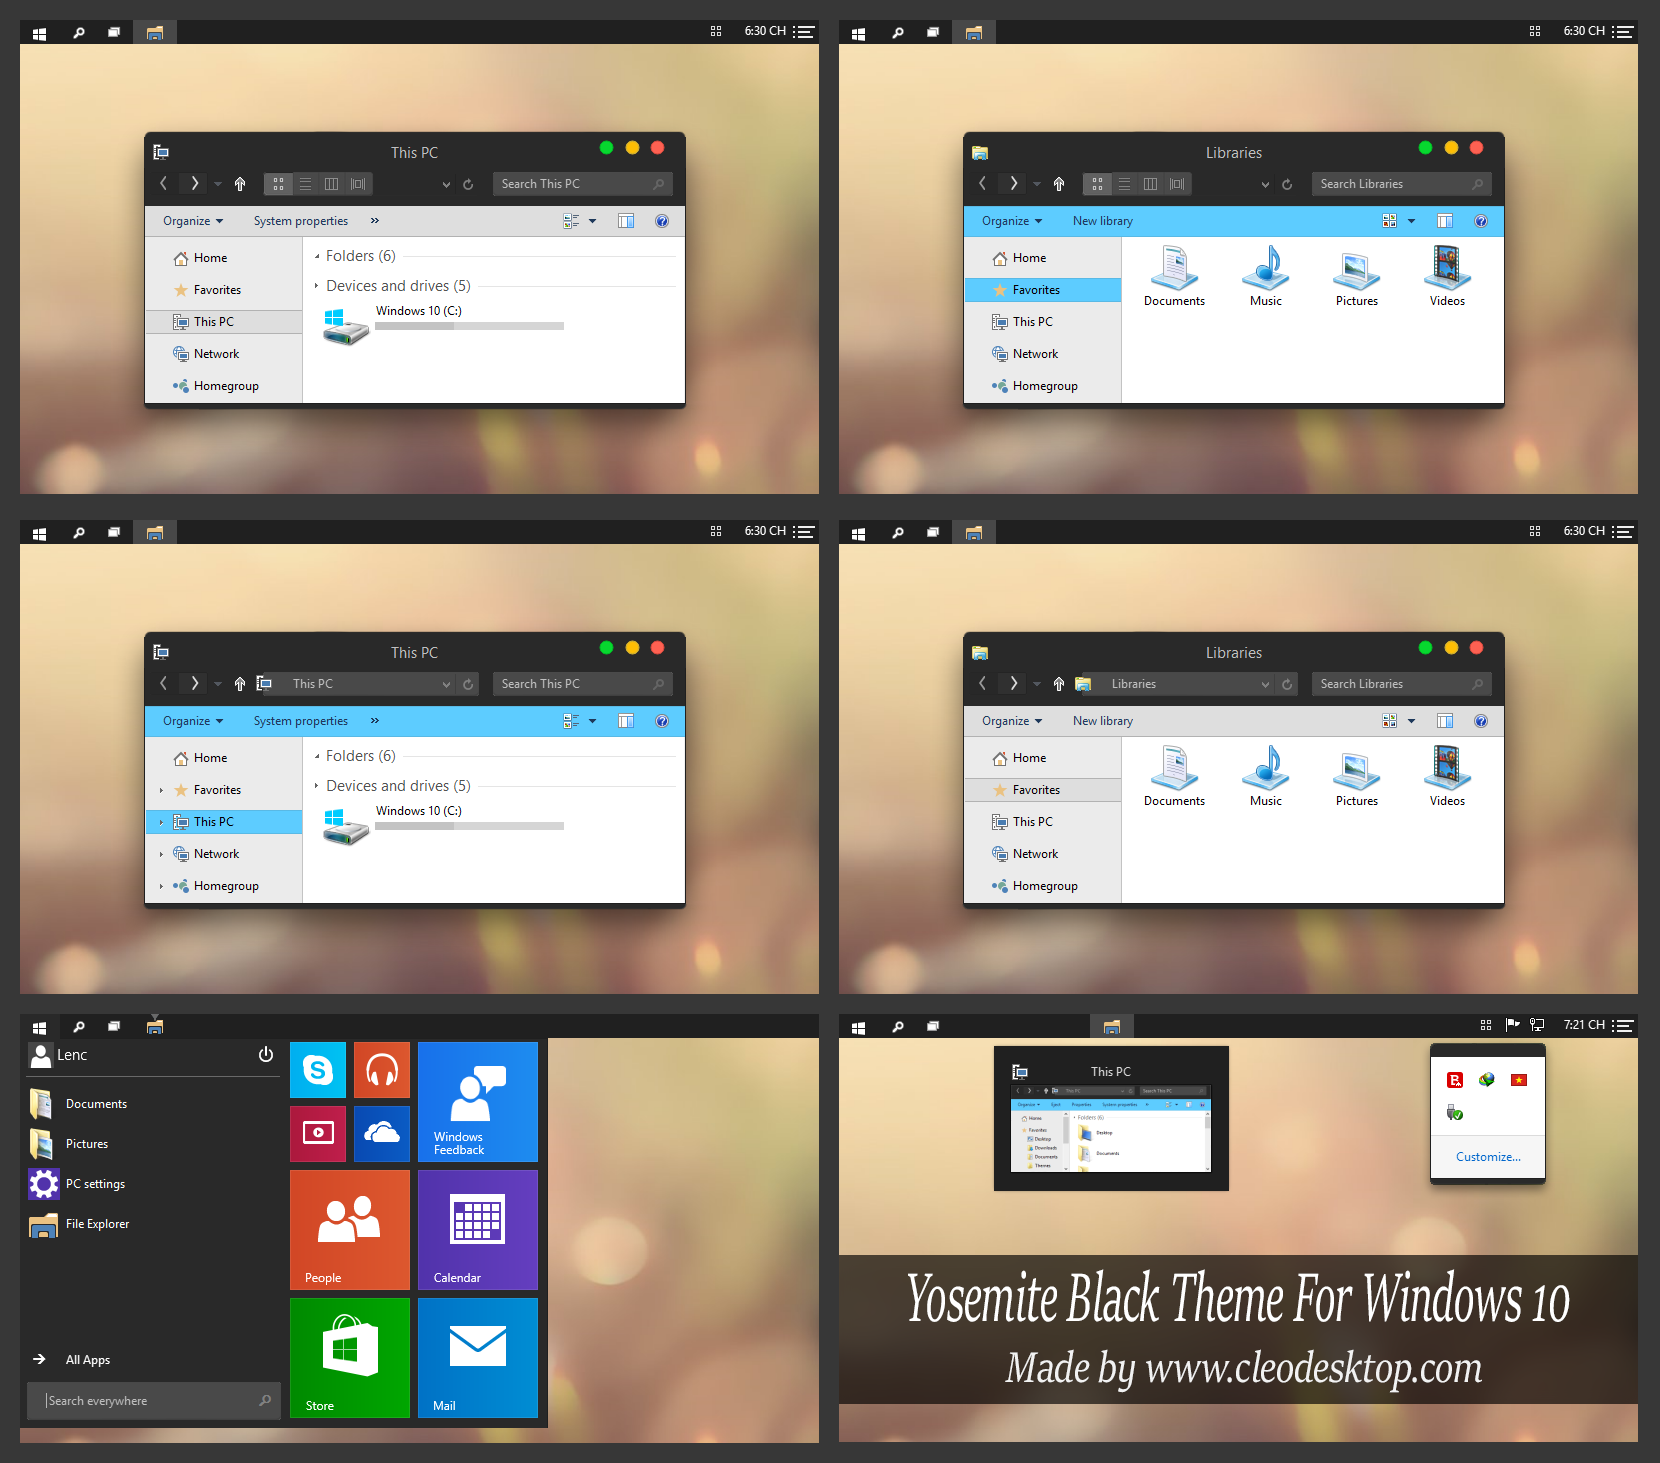Click the Vietnam flag tray icon
Viewport: 1660px width, 1463px height.
(1519, 1080)
